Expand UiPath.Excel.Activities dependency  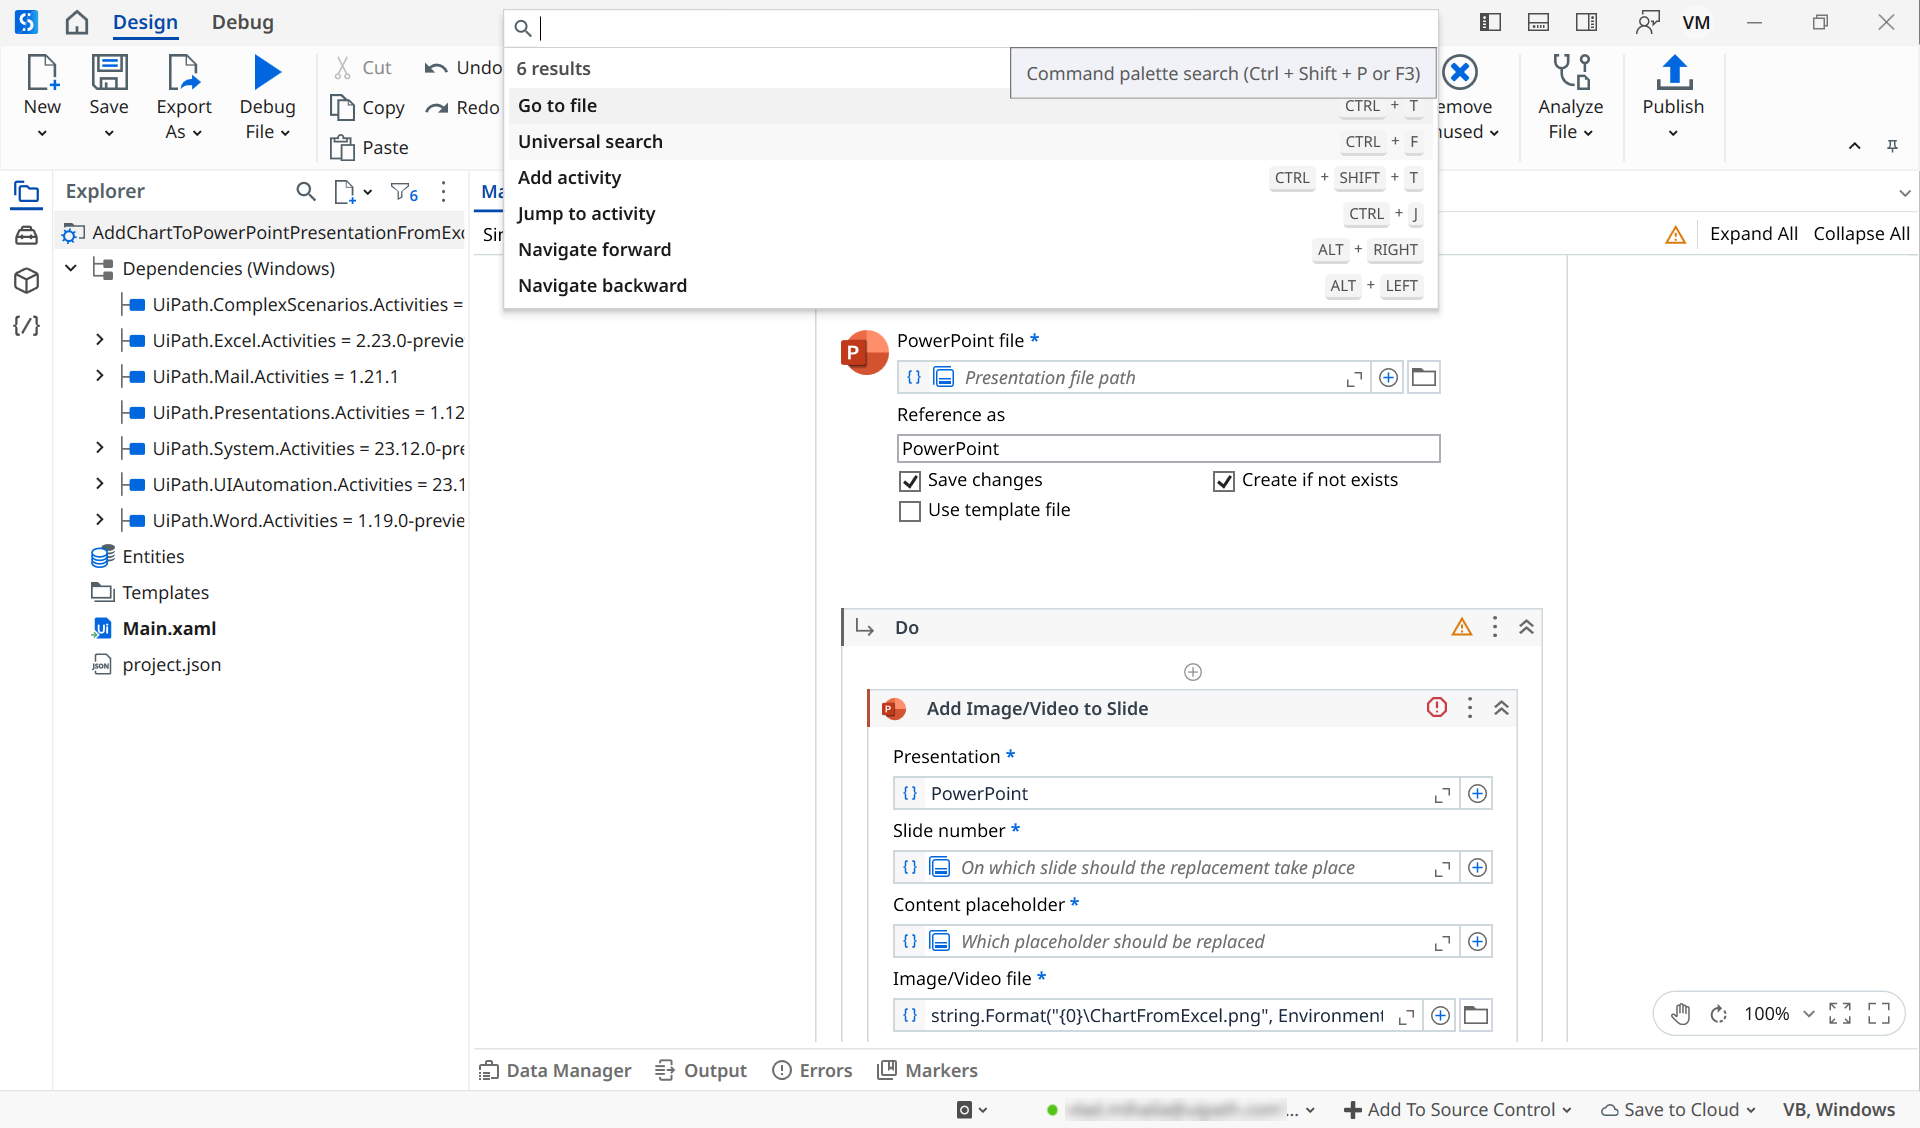click(x=99, y=340)
